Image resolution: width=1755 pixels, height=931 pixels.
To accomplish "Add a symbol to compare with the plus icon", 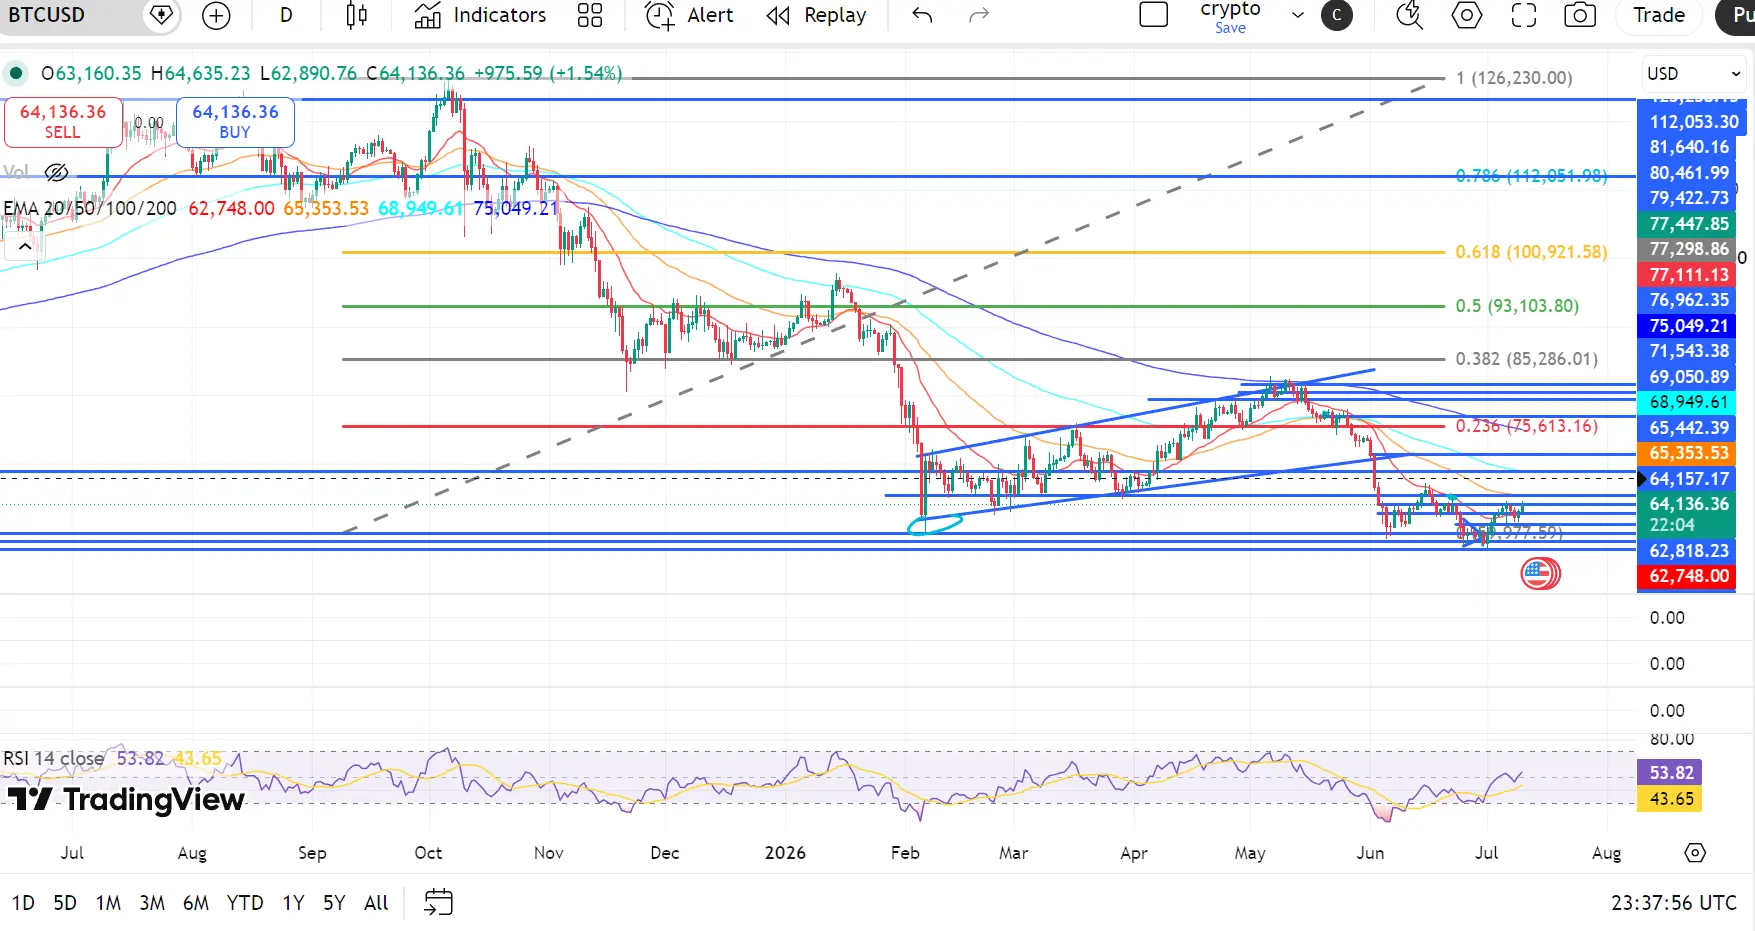I will 216,15.
